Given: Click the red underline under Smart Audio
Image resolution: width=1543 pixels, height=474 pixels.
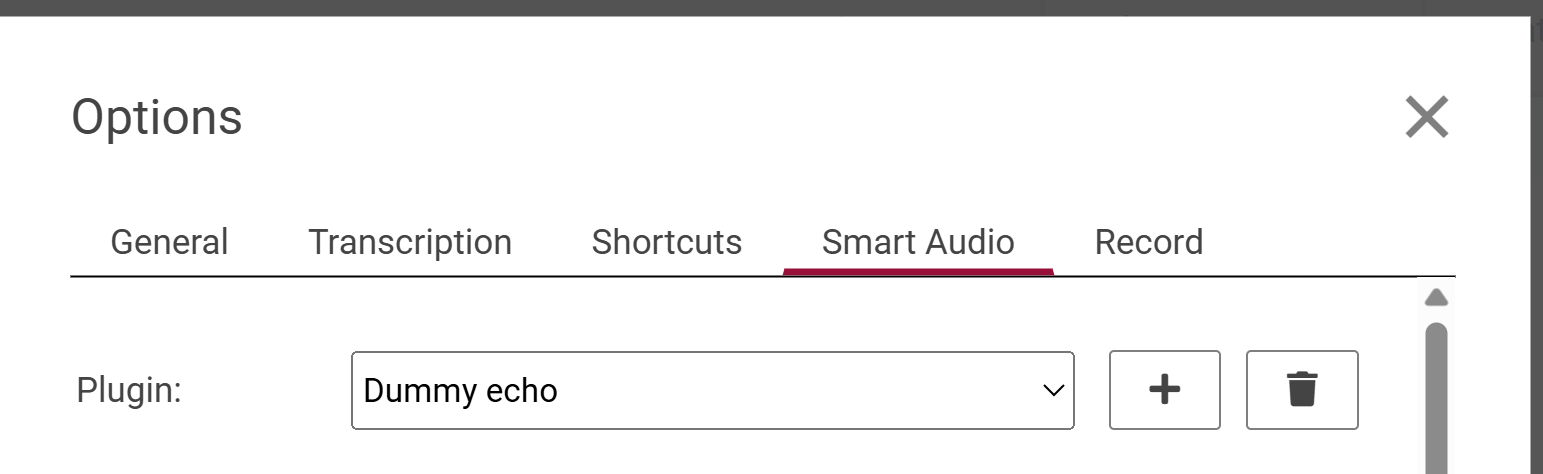Looking at the screenshot, I should [917, 271].
